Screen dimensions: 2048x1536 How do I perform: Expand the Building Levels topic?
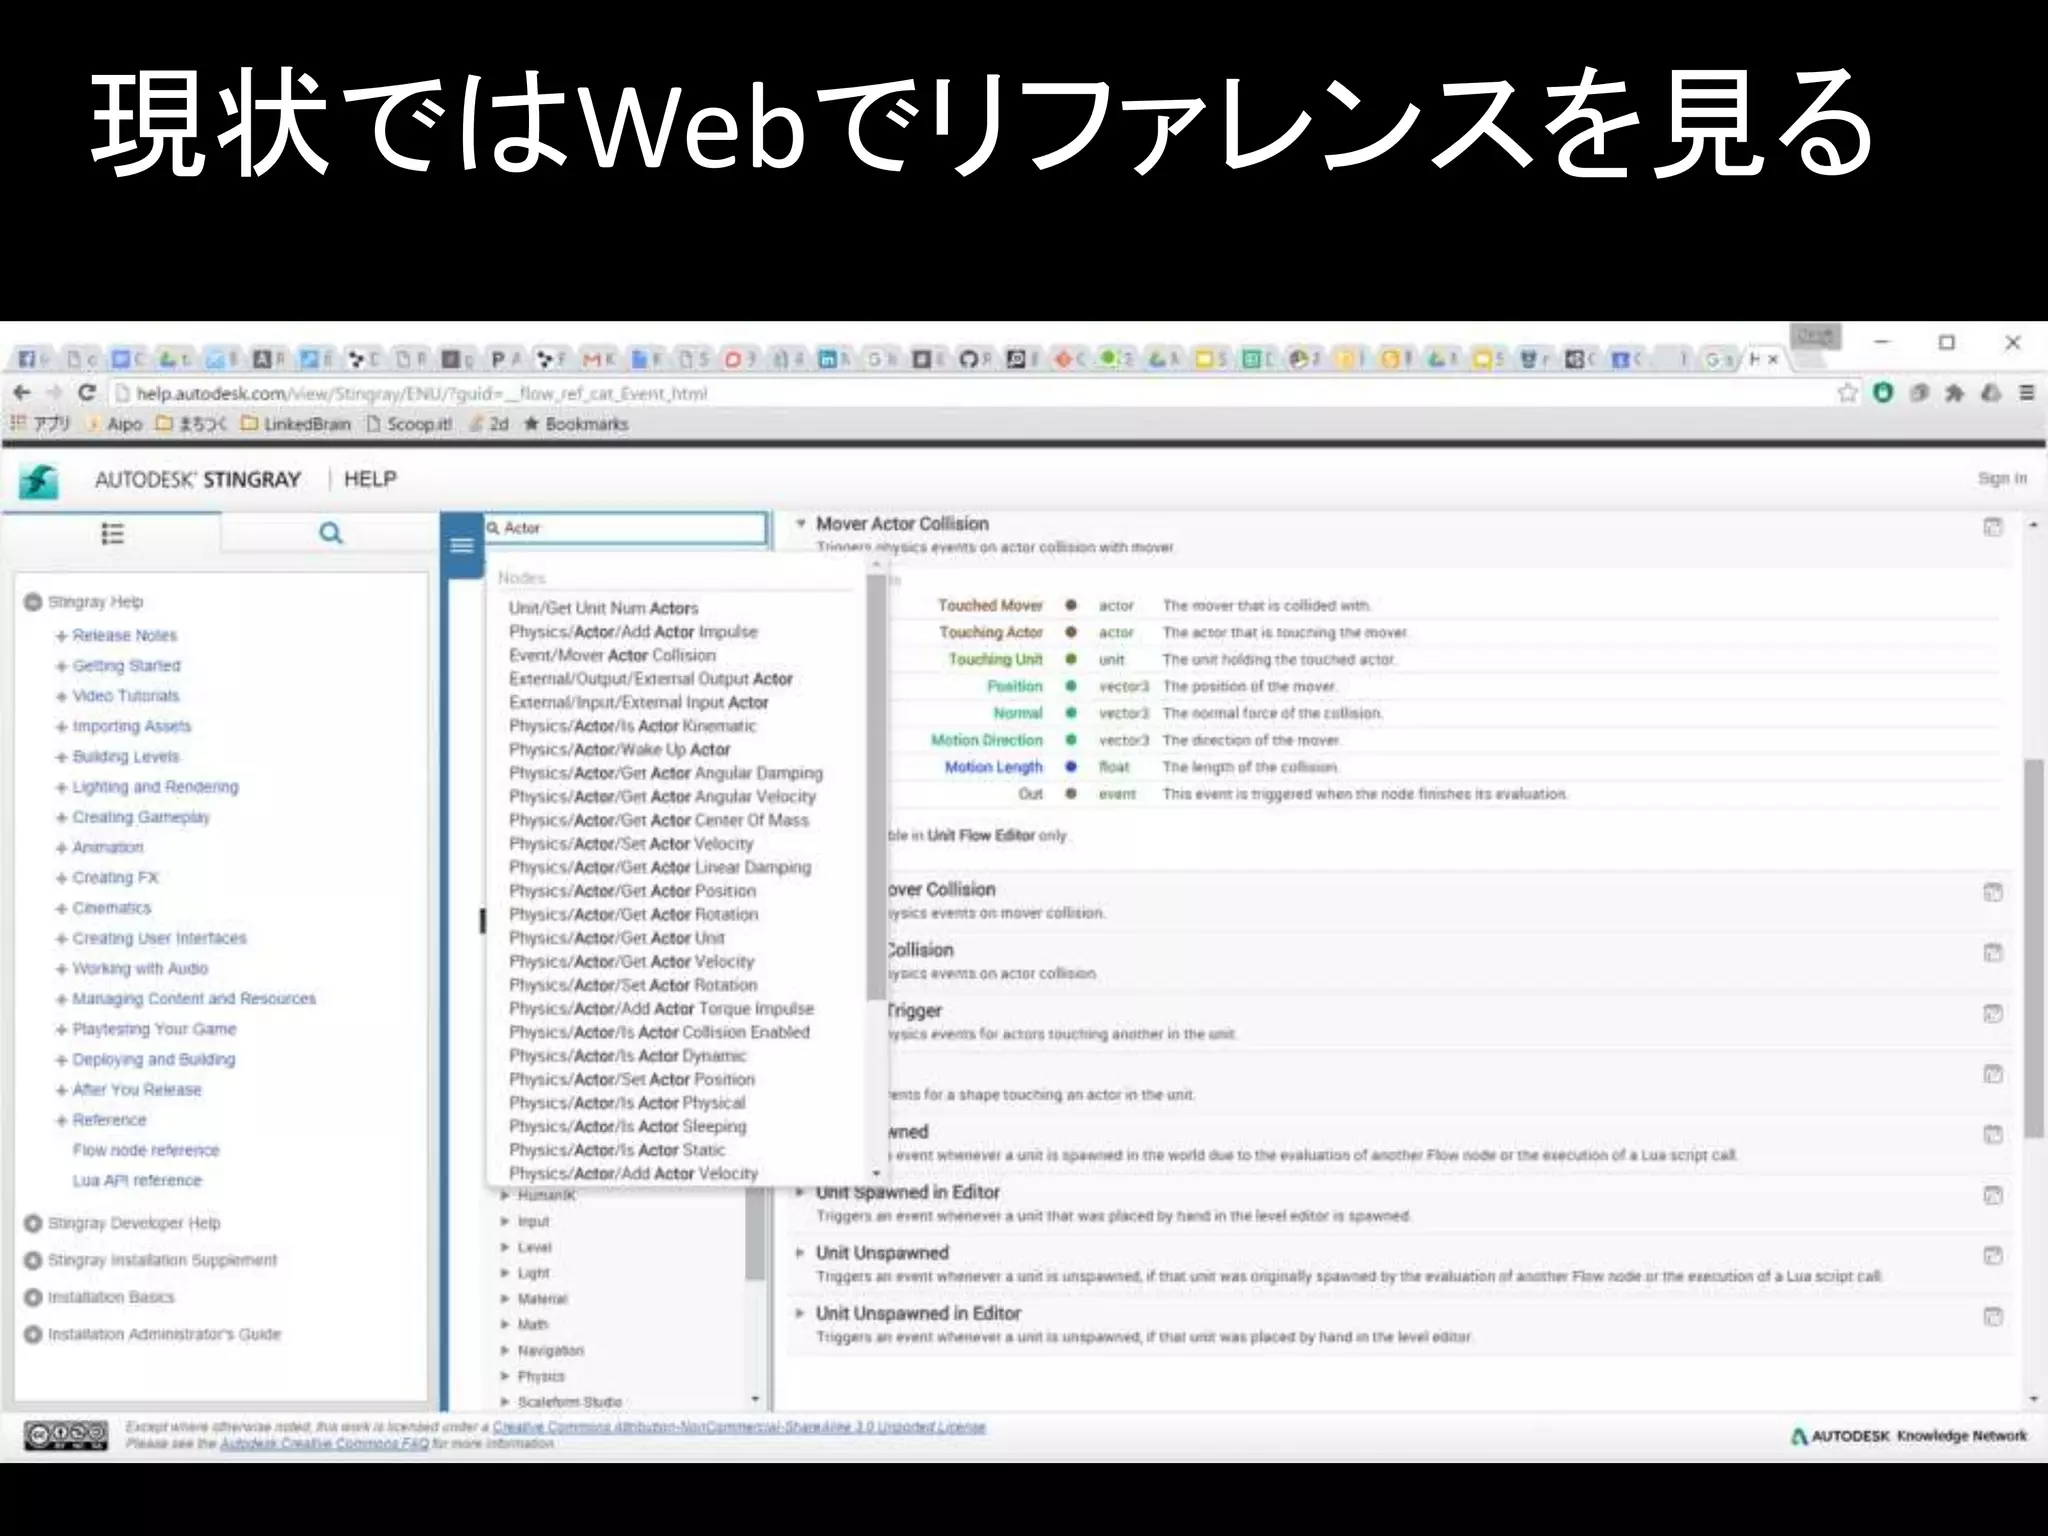point(62,757)
